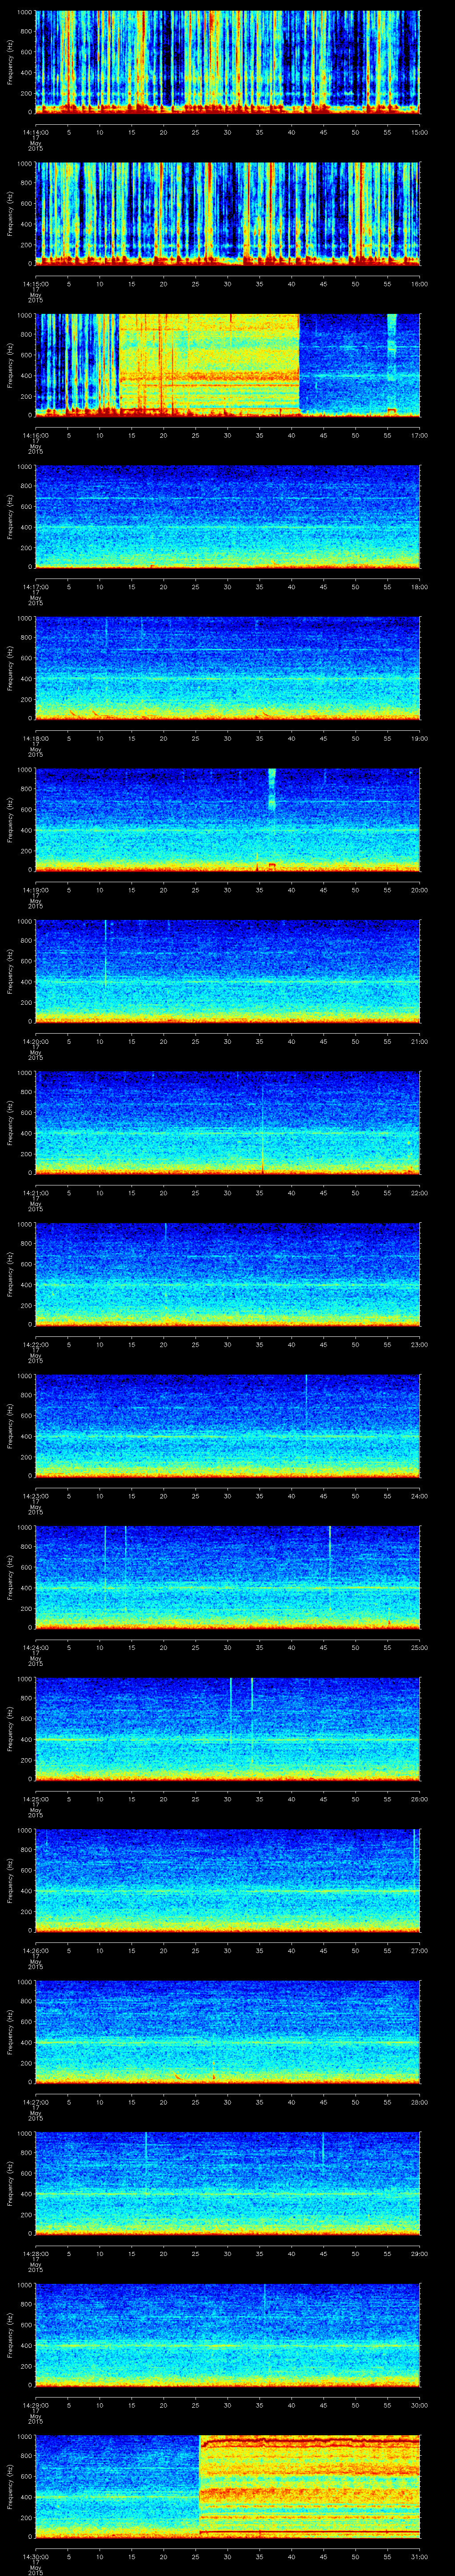Select the spectrogram panel starting at 14:17:00
This screenshot has width=455, height=2576.
point(227,516)
